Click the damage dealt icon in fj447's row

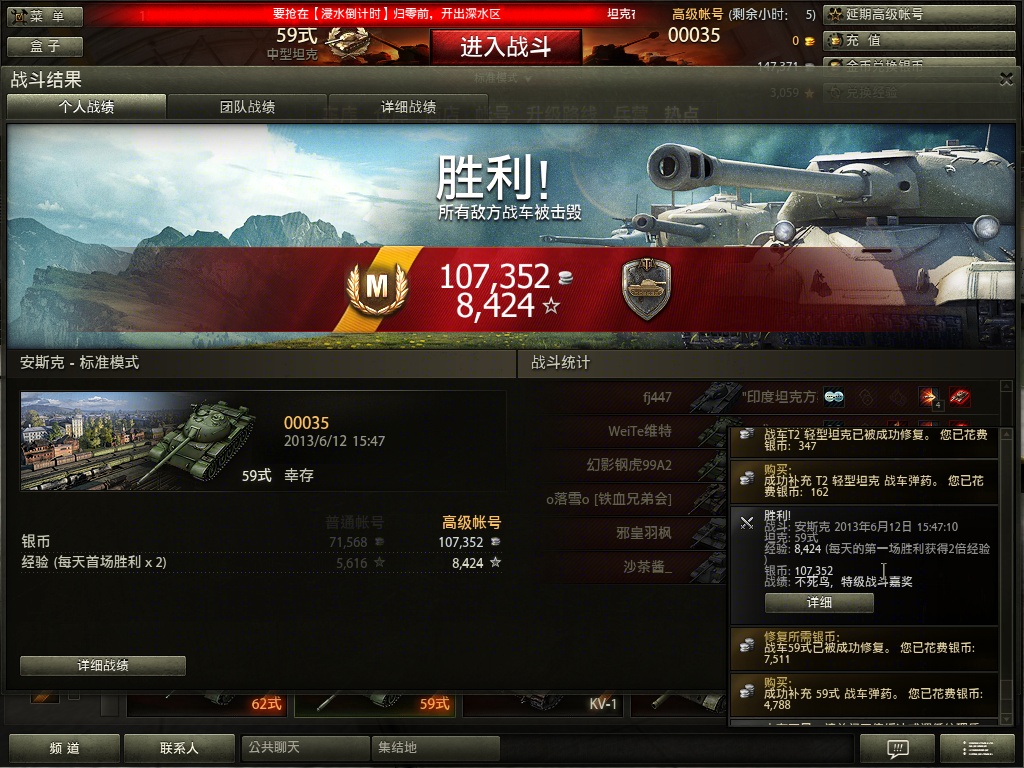coord(929,396)
